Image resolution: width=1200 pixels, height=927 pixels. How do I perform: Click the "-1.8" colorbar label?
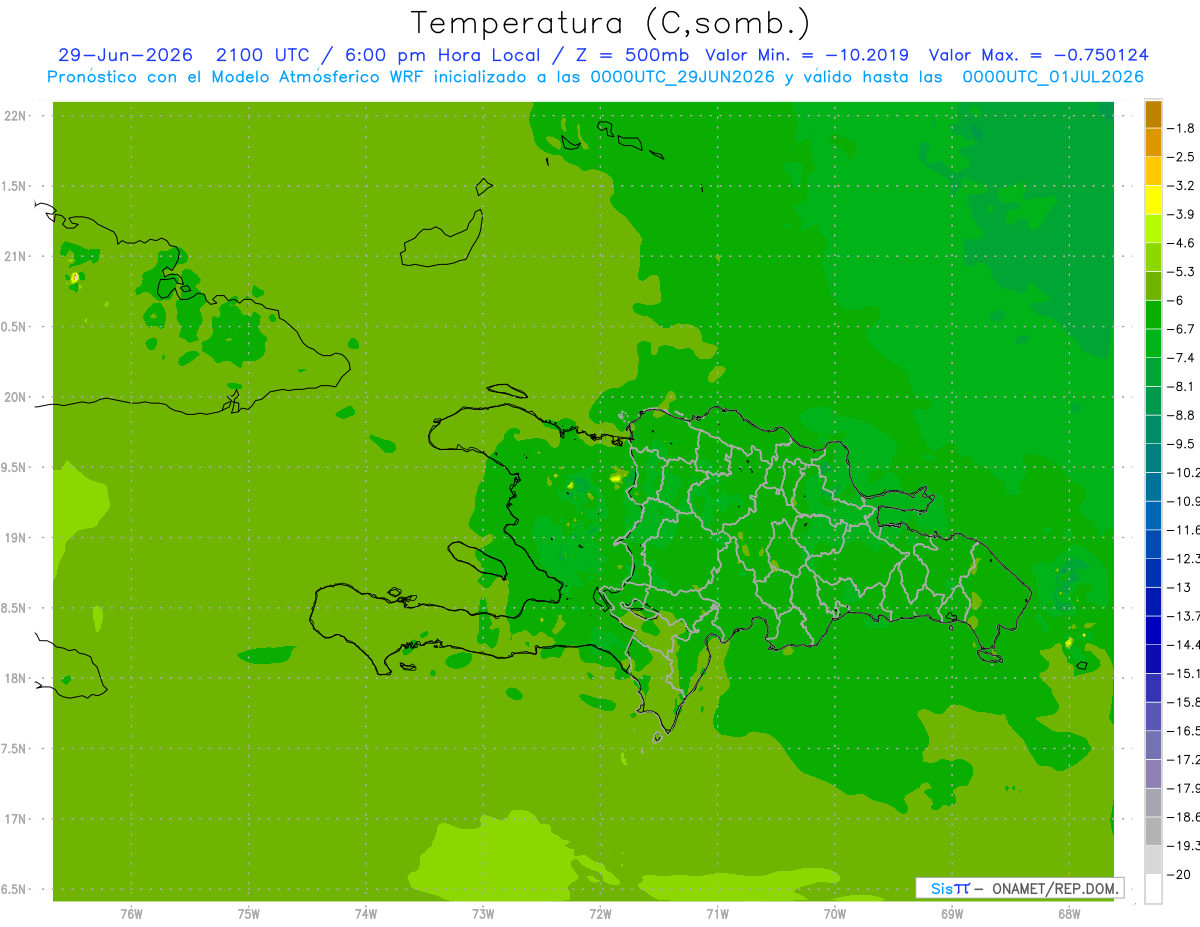(1182, 127)
